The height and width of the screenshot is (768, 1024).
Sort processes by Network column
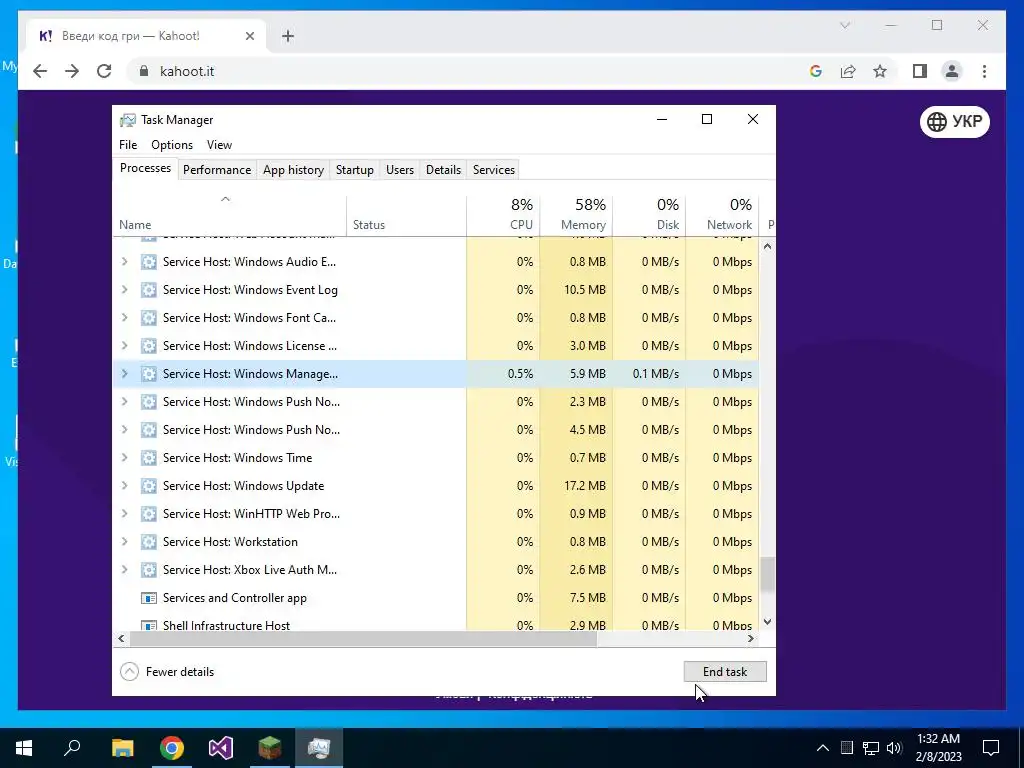722,216
